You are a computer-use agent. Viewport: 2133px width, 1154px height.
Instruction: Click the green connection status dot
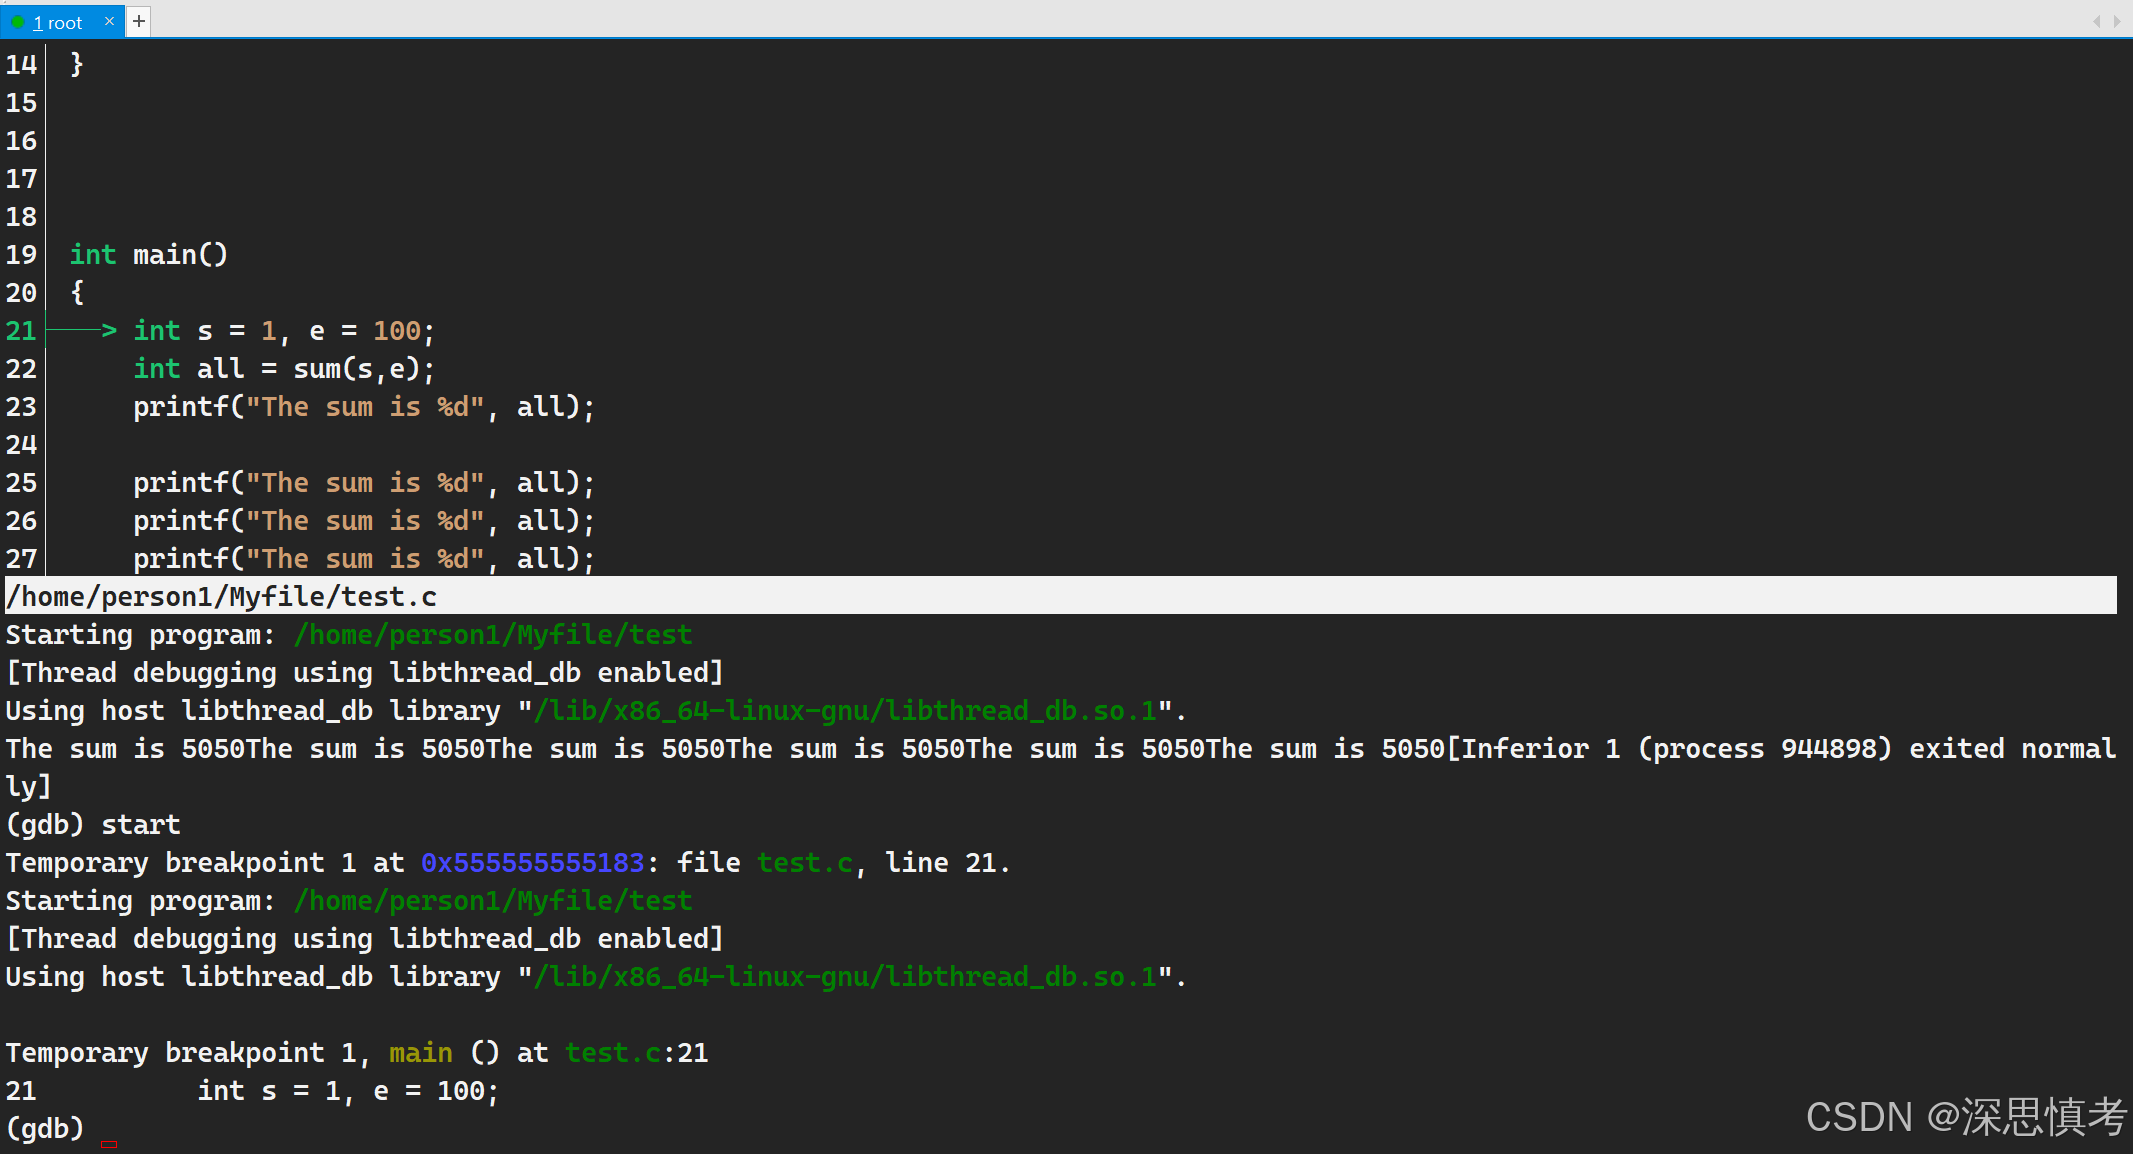[18, 22]
